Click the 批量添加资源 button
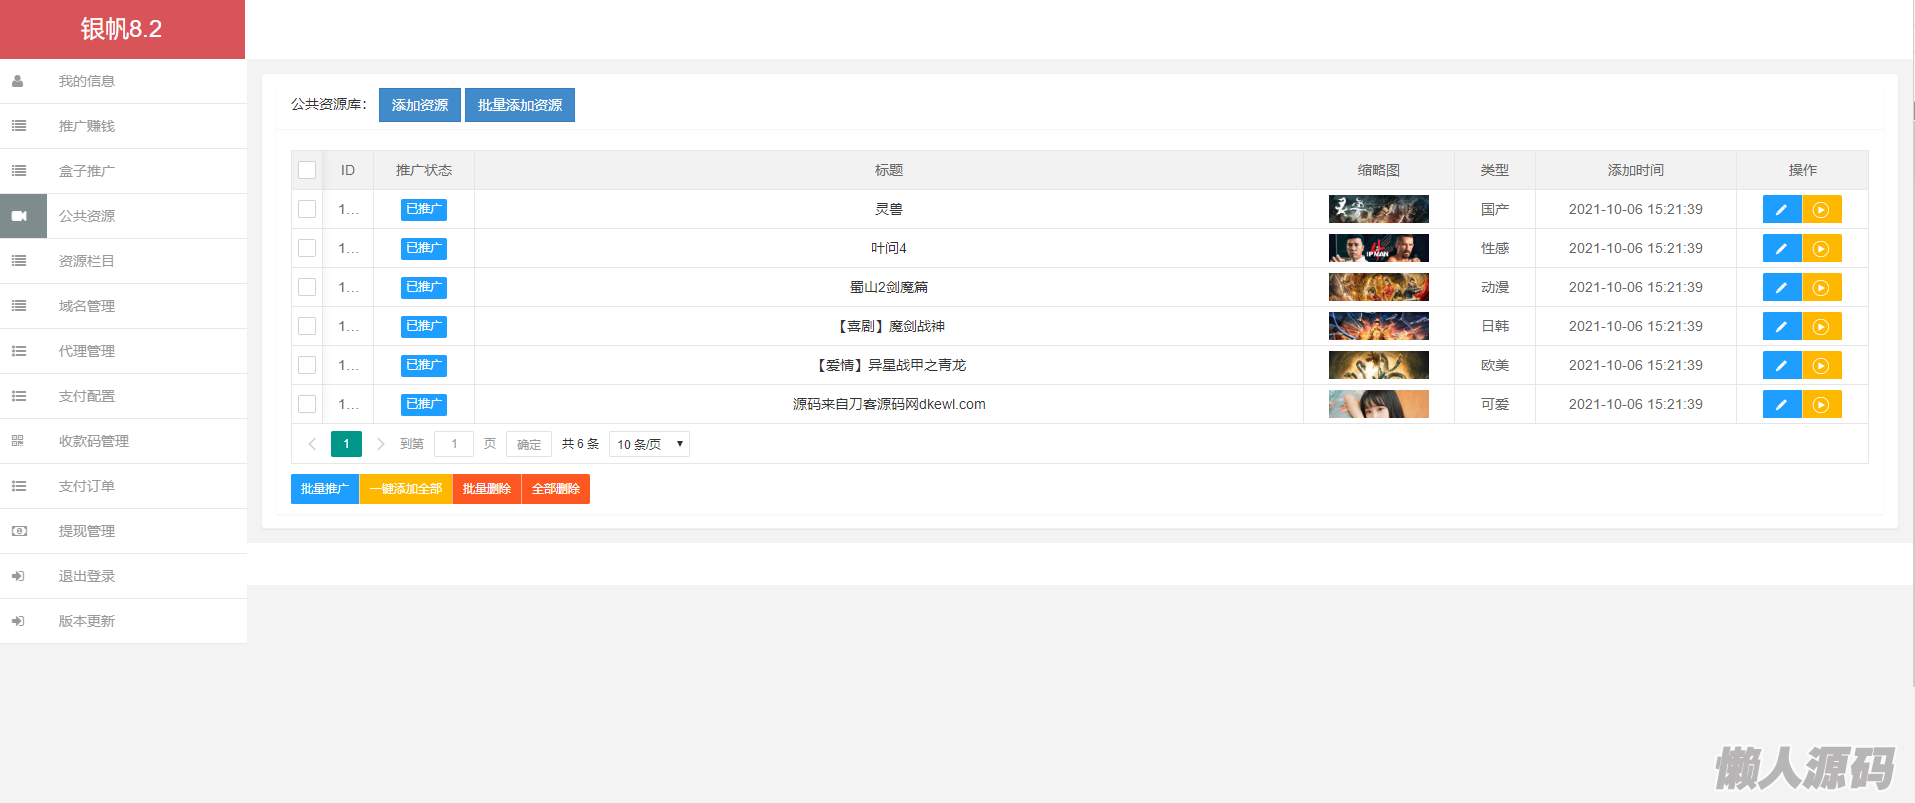Viewport: 1915px width, 803px height. coord(520,105)
